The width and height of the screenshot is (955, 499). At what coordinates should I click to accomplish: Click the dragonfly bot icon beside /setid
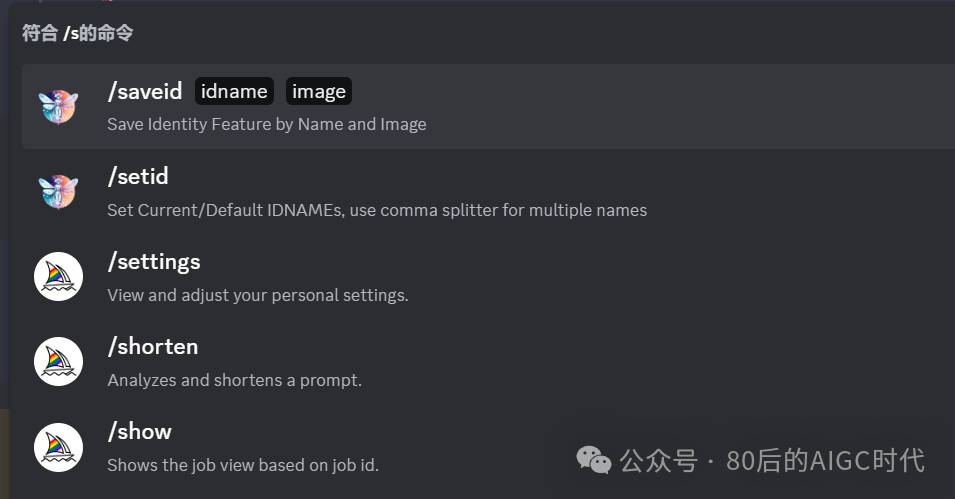(58, 191)
